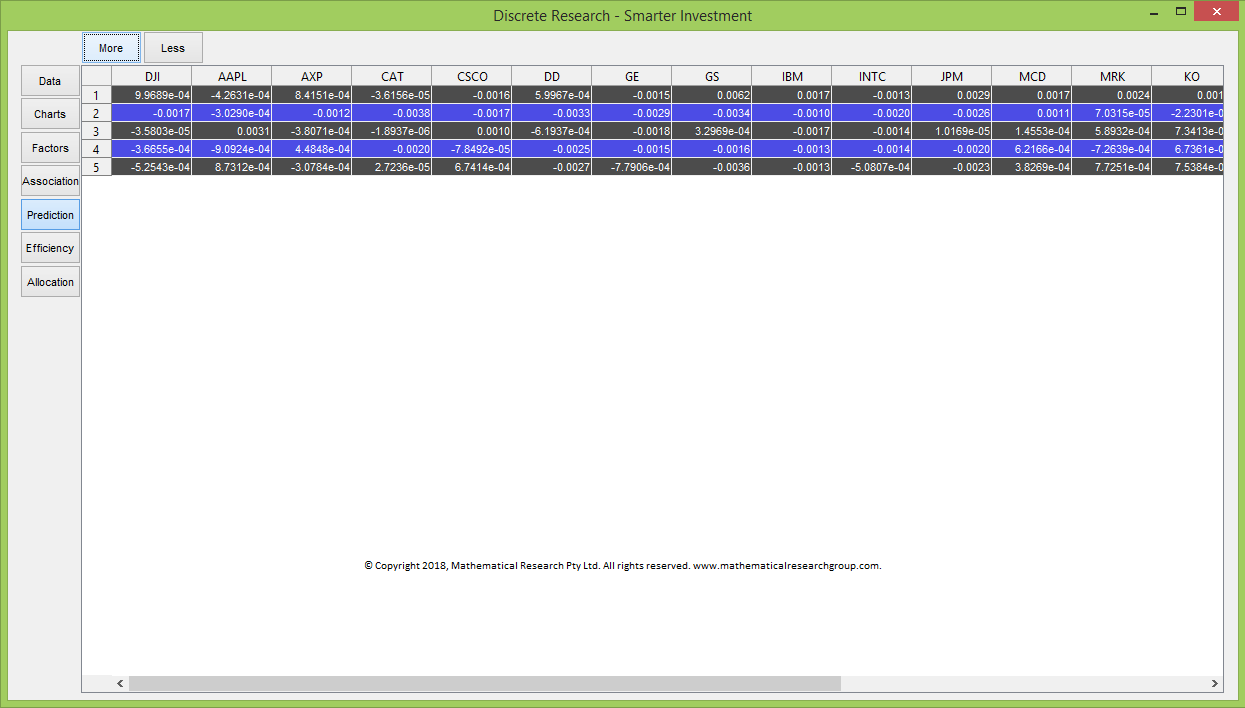Select the AAPL column header
Image resolution: width=1245 pixels, height=708 pixels.
[x=231, y=76]
